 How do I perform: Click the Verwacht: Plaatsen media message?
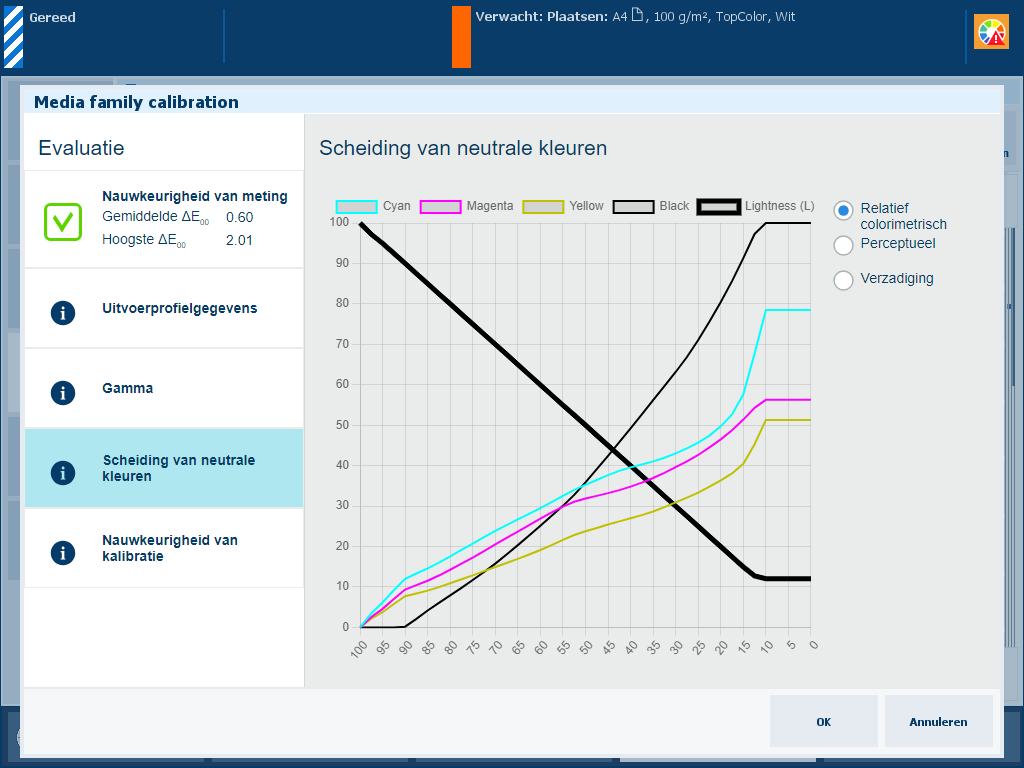(x=635, y=16)
